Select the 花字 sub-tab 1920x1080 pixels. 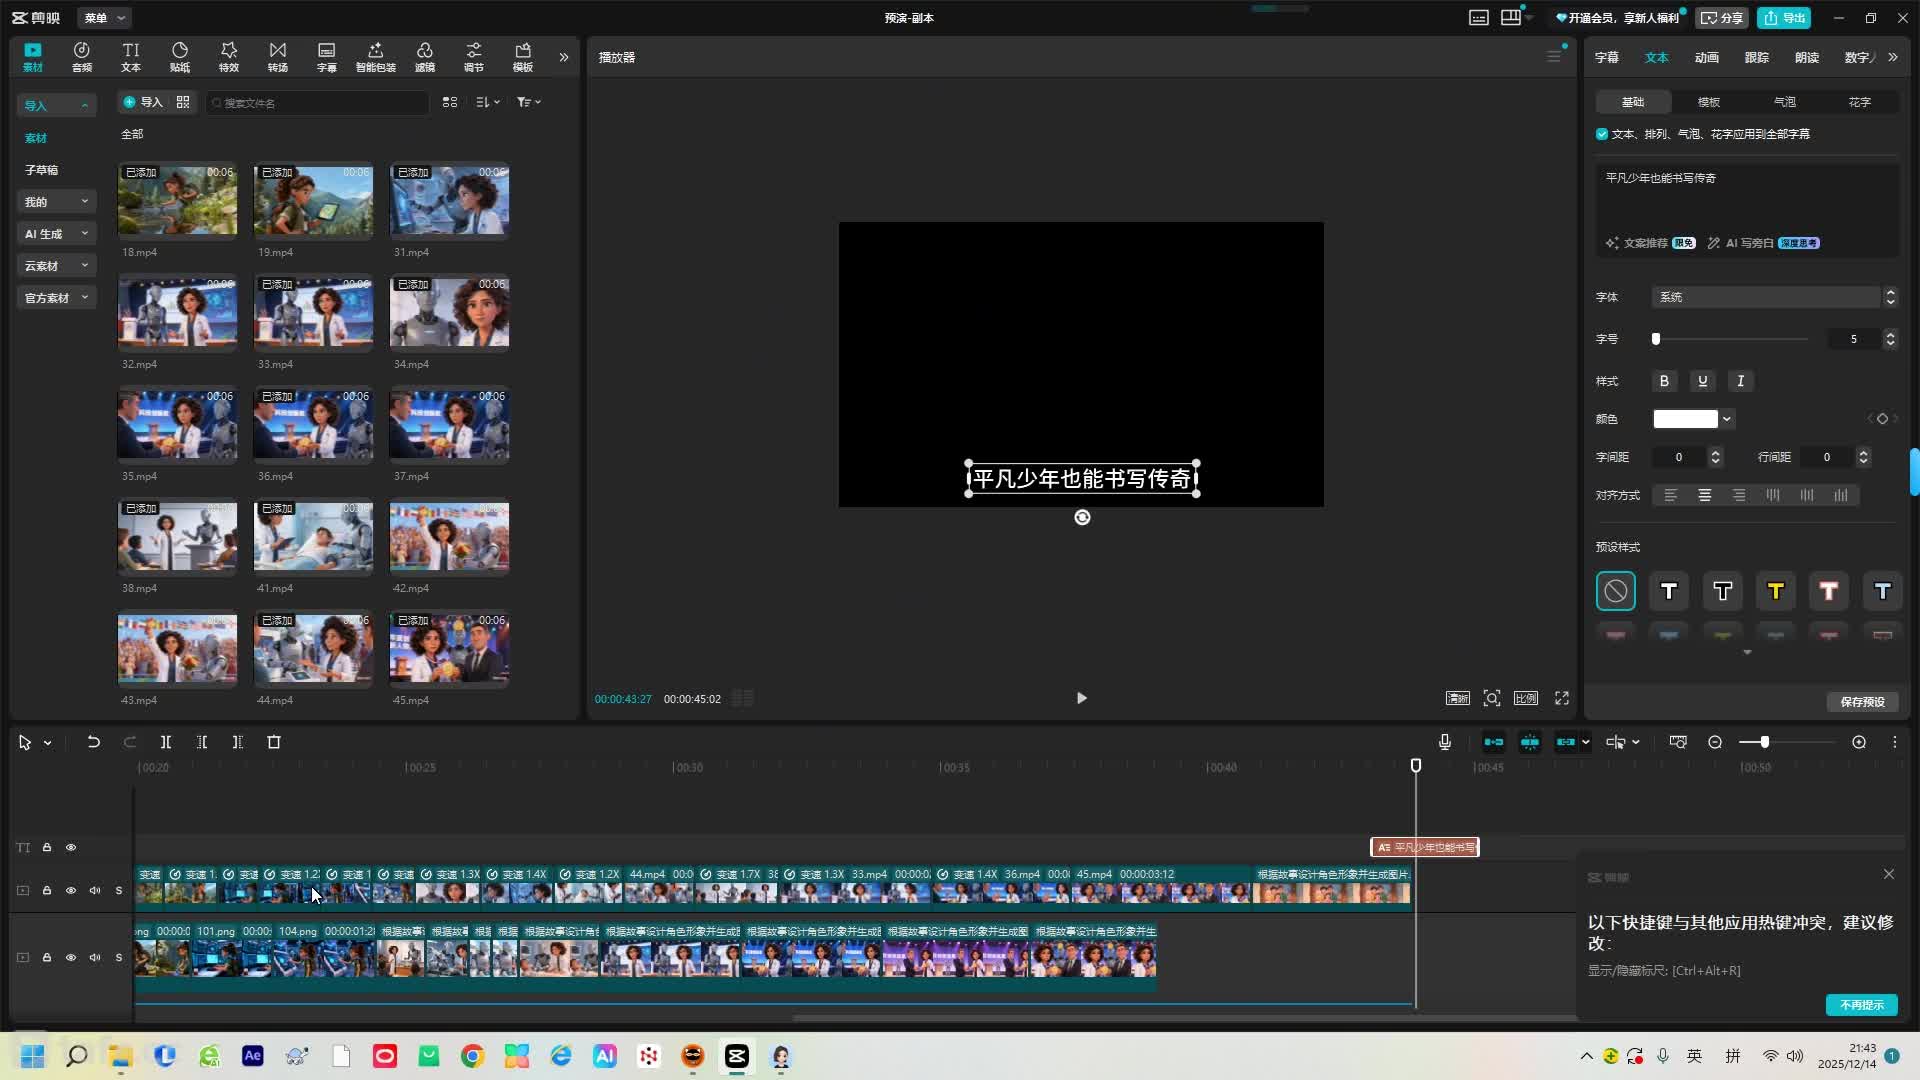pyautogui.click(x=1859, y=102)
